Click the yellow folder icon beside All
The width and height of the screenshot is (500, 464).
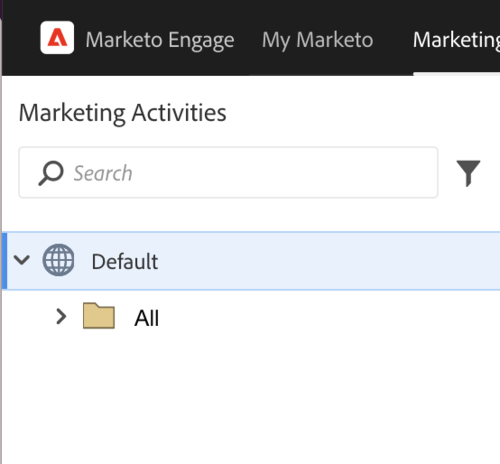tap(99, 316)
